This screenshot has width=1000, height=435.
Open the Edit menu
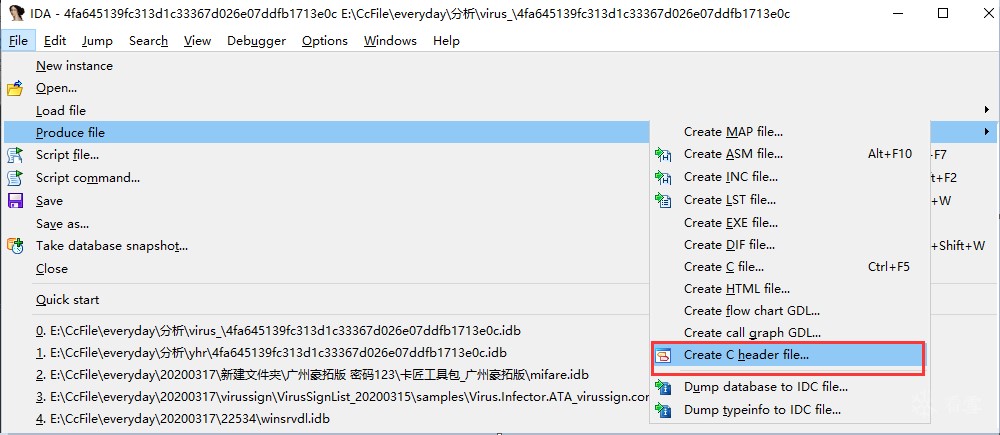pos(55,41)
